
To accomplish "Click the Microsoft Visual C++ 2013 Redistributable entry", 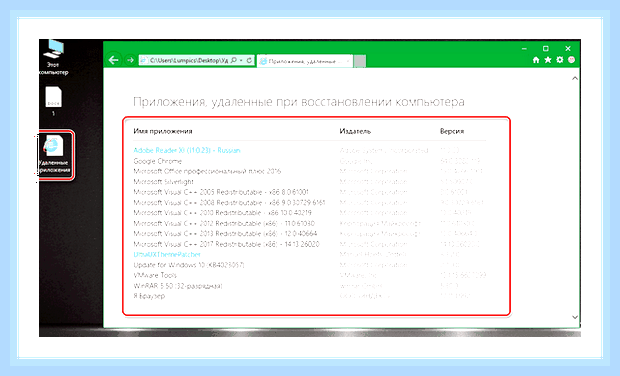I will (x=225, y=234).
